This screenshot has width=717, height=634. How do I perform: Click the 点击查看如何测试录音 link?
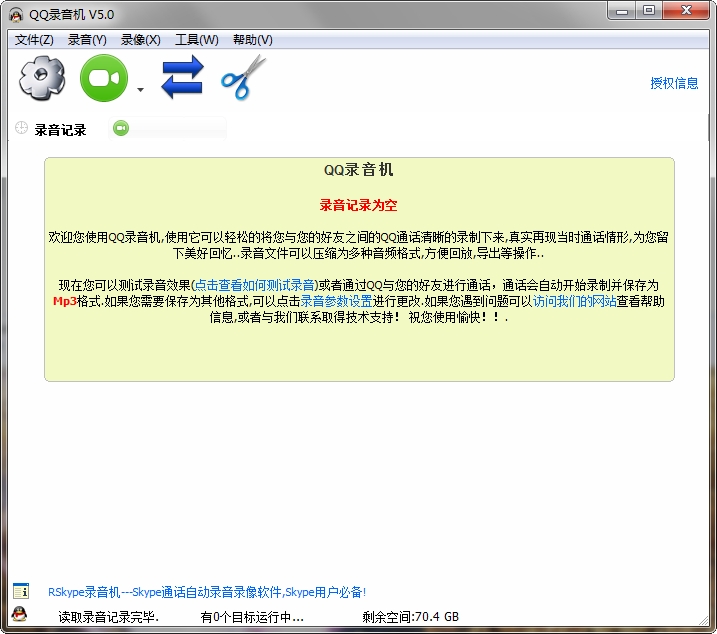(x=254, y=285)
